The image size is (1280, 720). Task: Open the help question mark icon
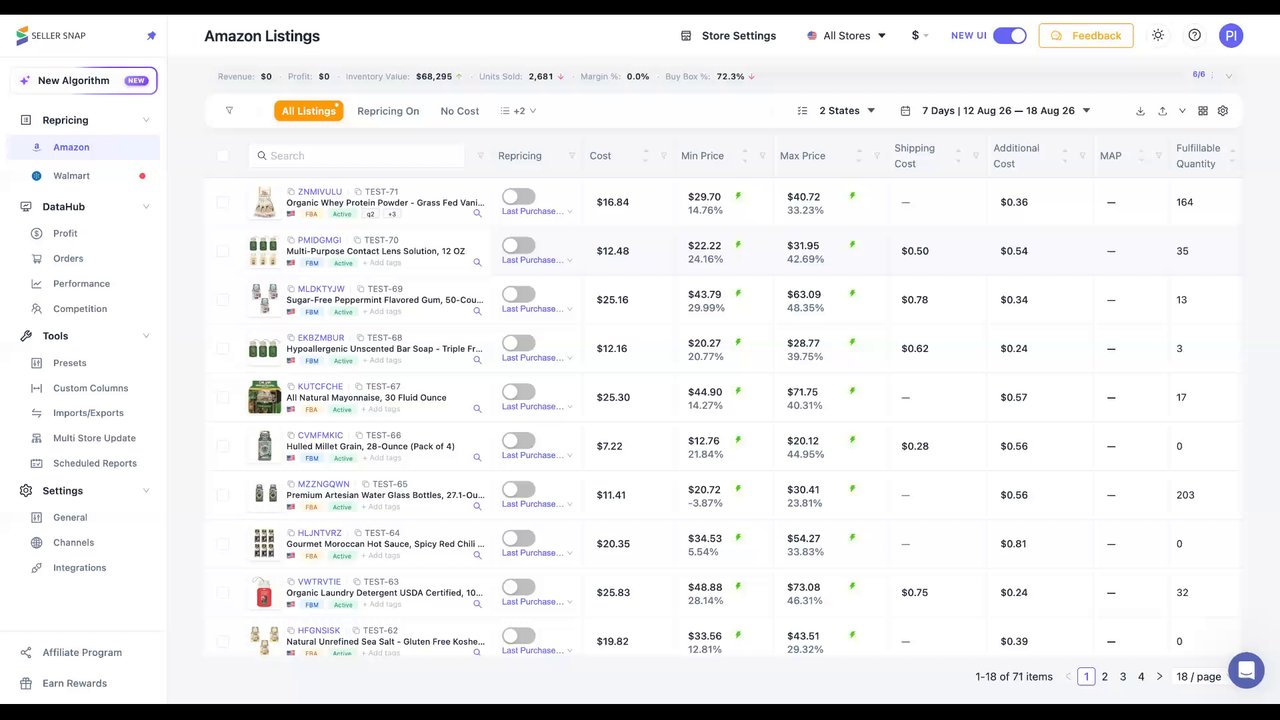pyautogui.click(x=1195, y=35)
